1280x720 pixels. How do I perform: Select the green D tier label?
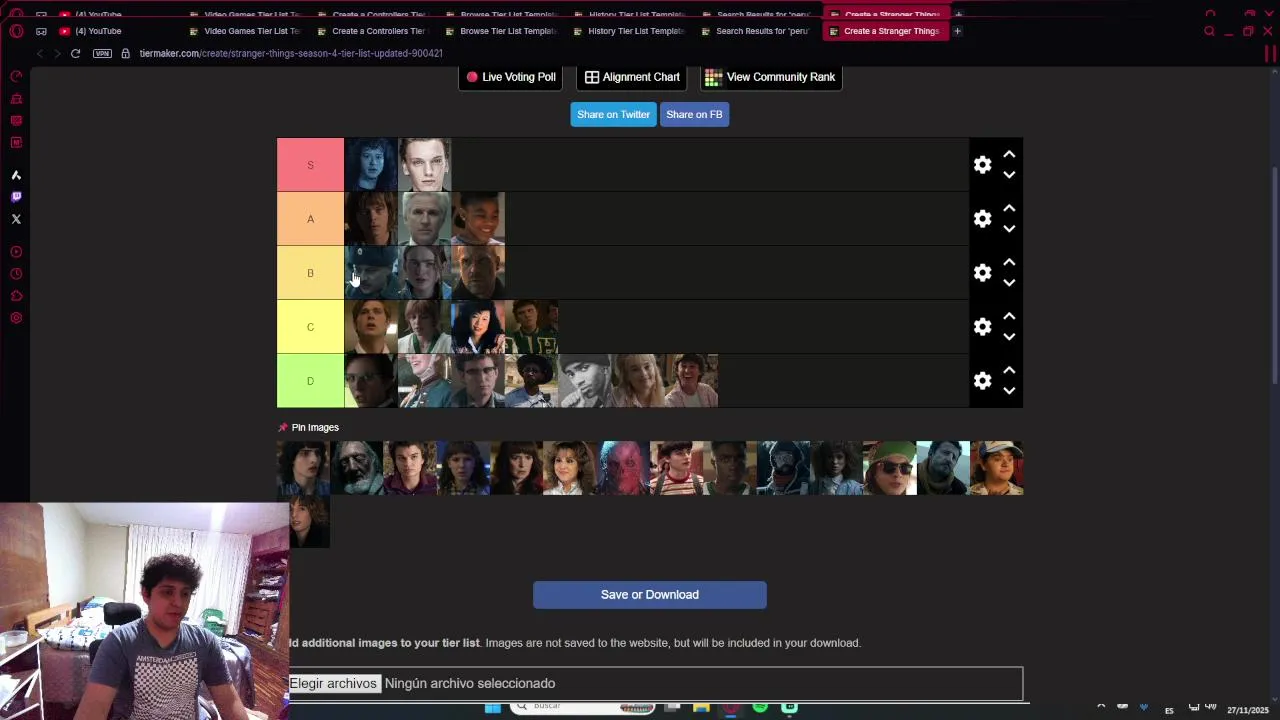310,381
